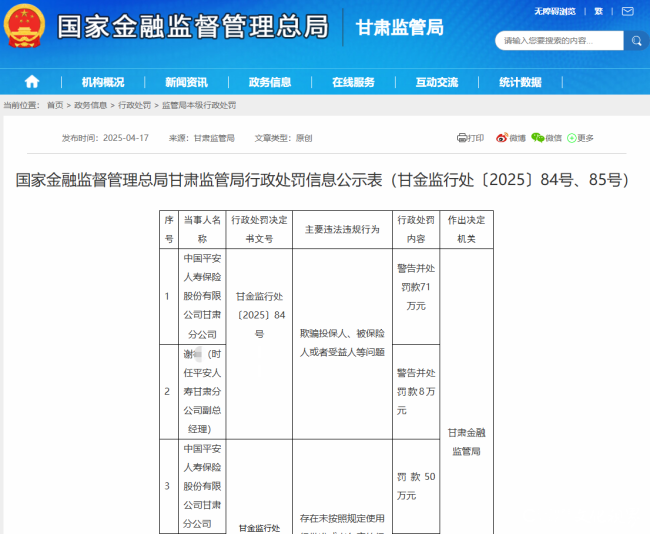Open the mail envelope icon
Screen dimensions: 650x534
628,12
